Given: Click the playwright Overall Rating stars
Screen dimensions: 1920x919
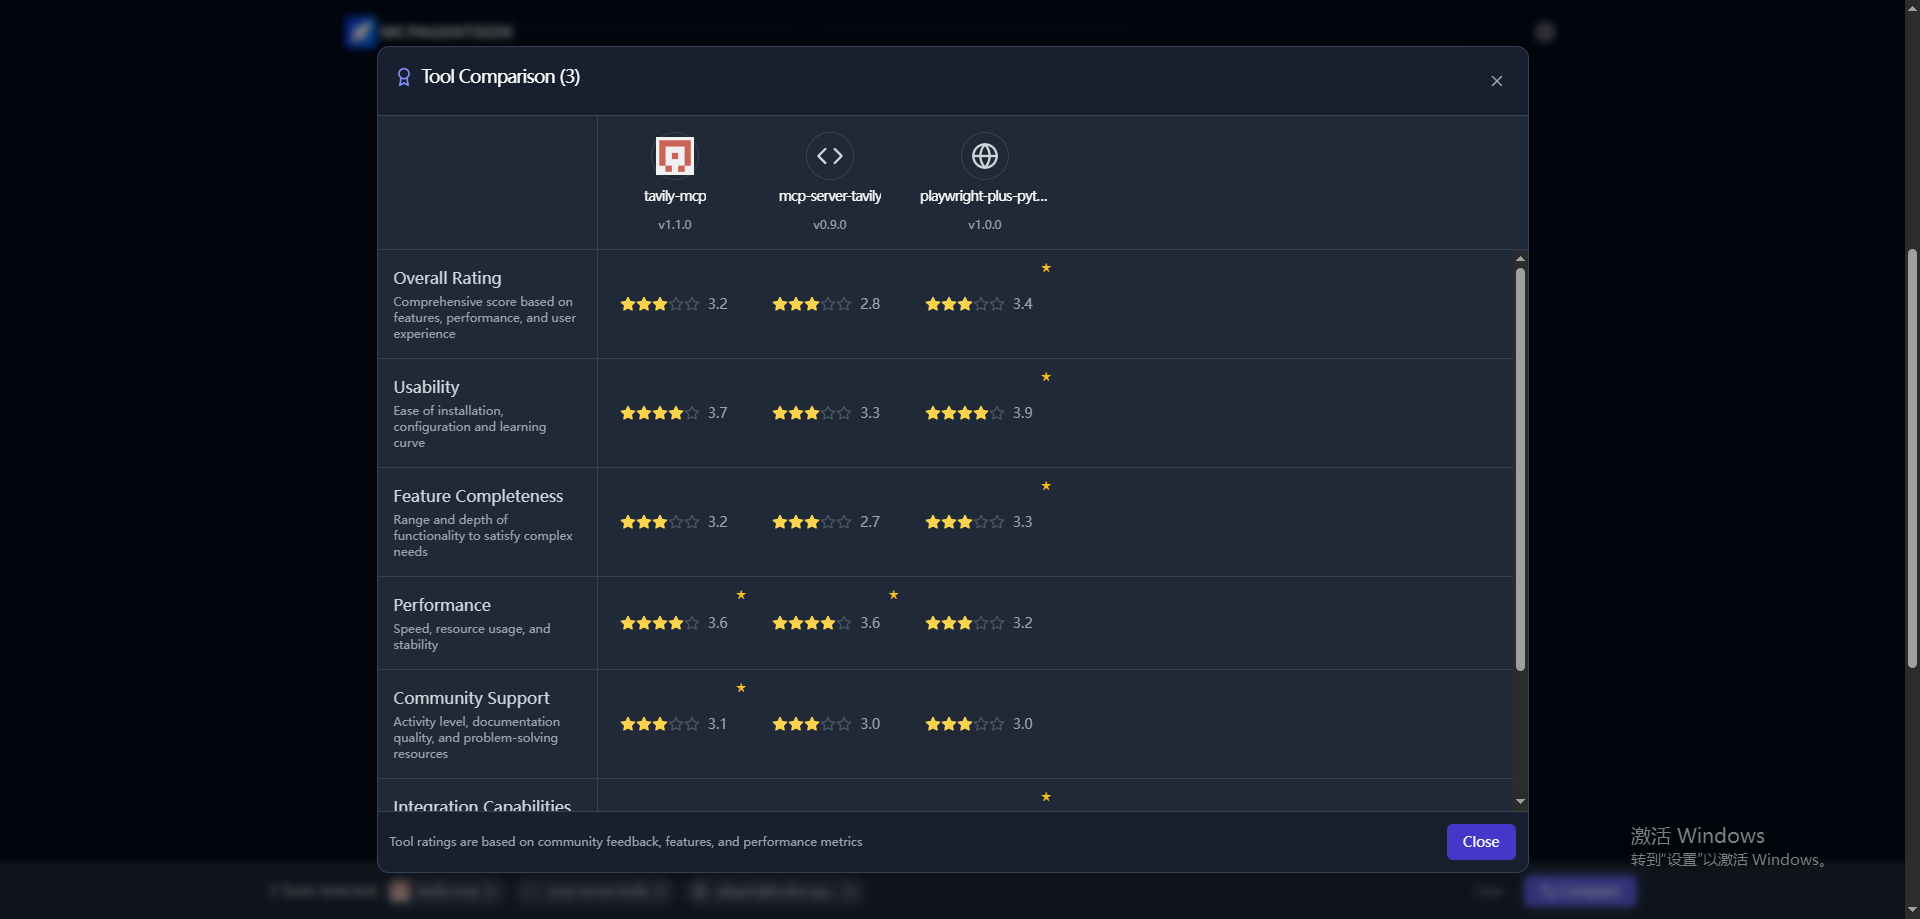Looking at the screenshot, I should coord(965,304).
